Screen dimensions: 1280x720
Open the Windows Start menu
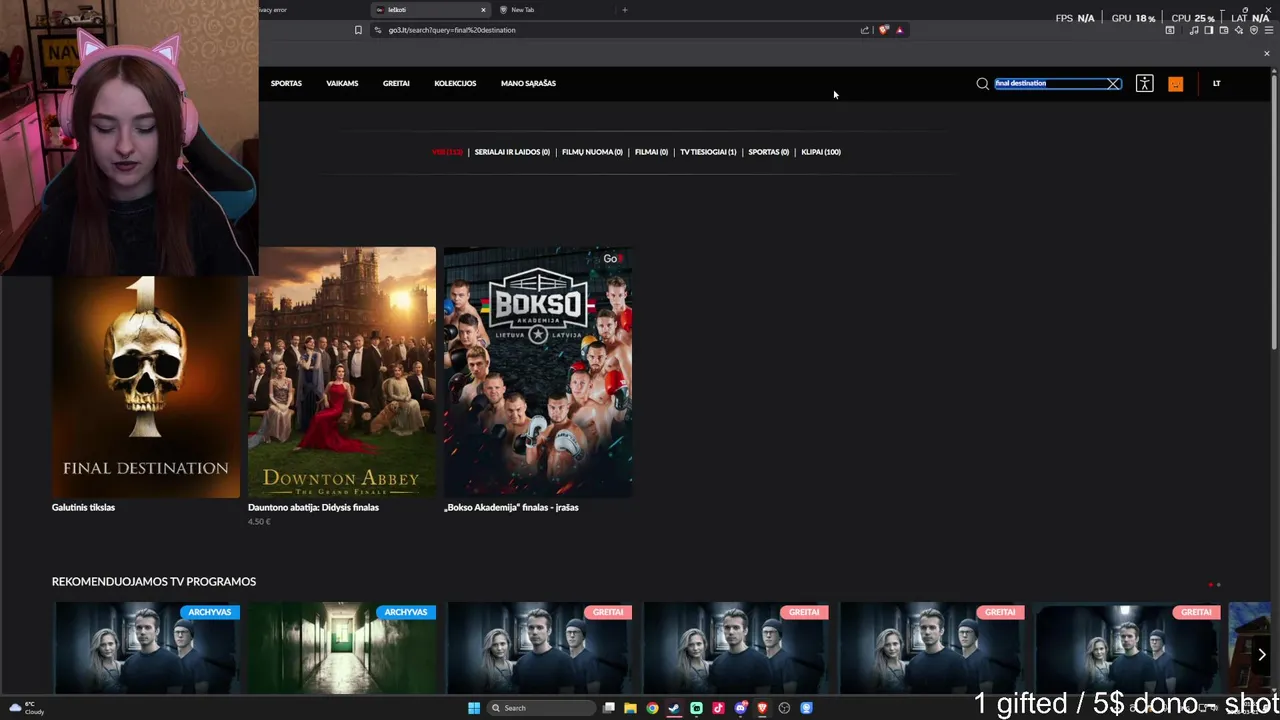(474, 708)
